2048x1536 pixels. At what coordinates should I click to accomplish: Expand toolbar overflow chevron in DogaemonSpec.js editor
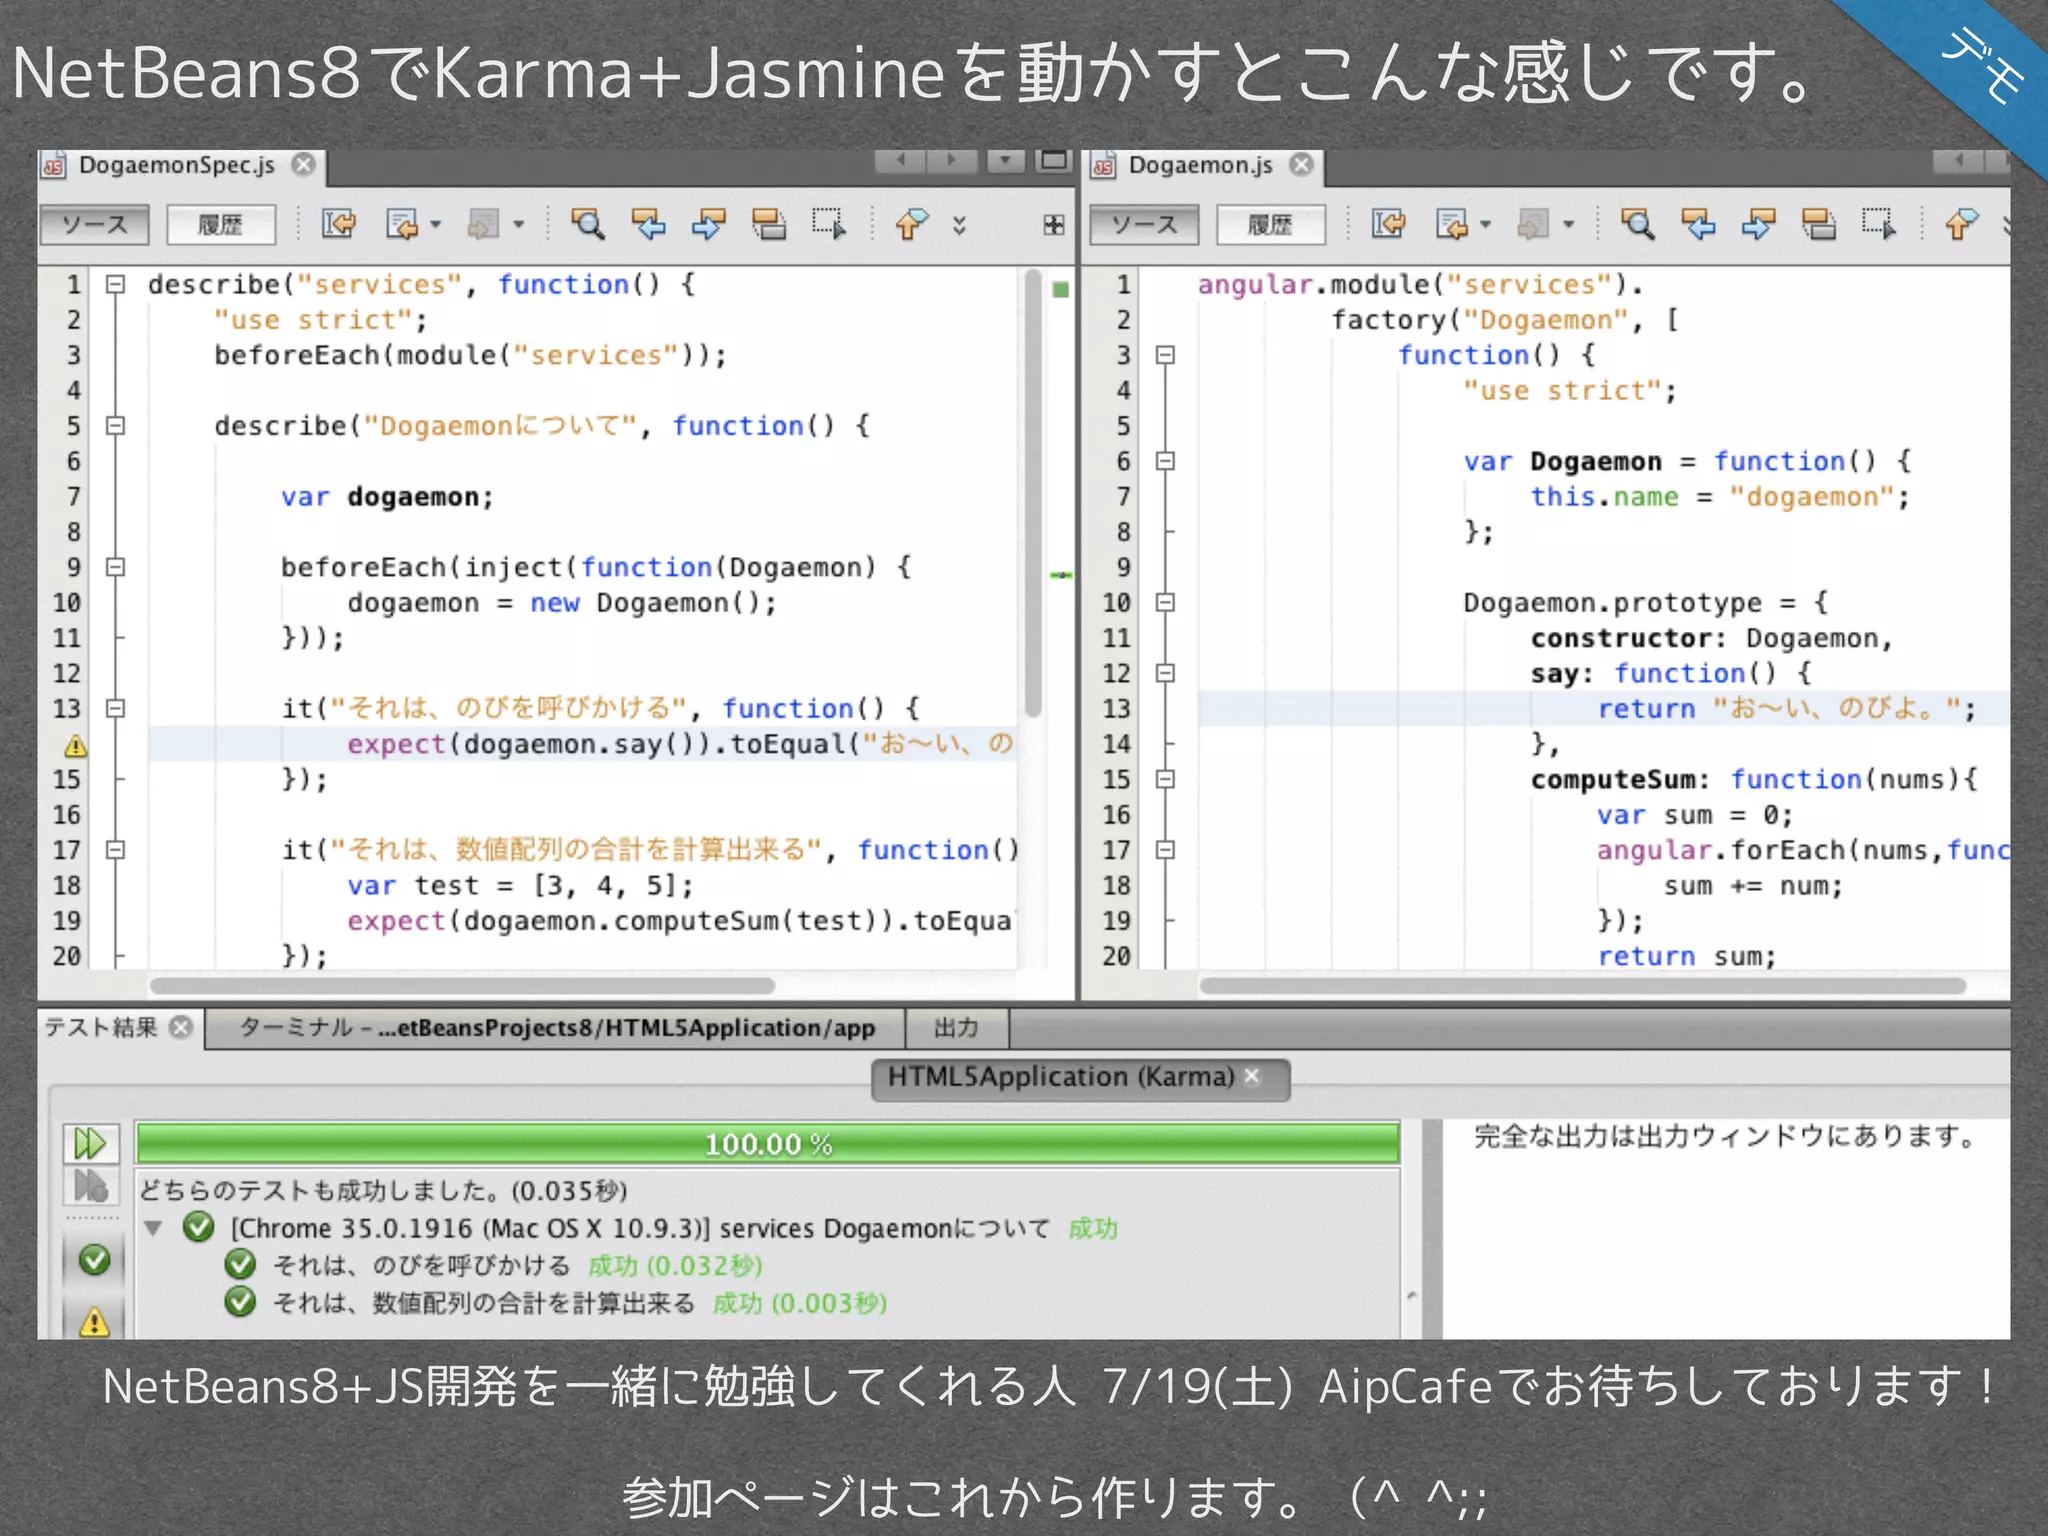[x=959, y=225]
